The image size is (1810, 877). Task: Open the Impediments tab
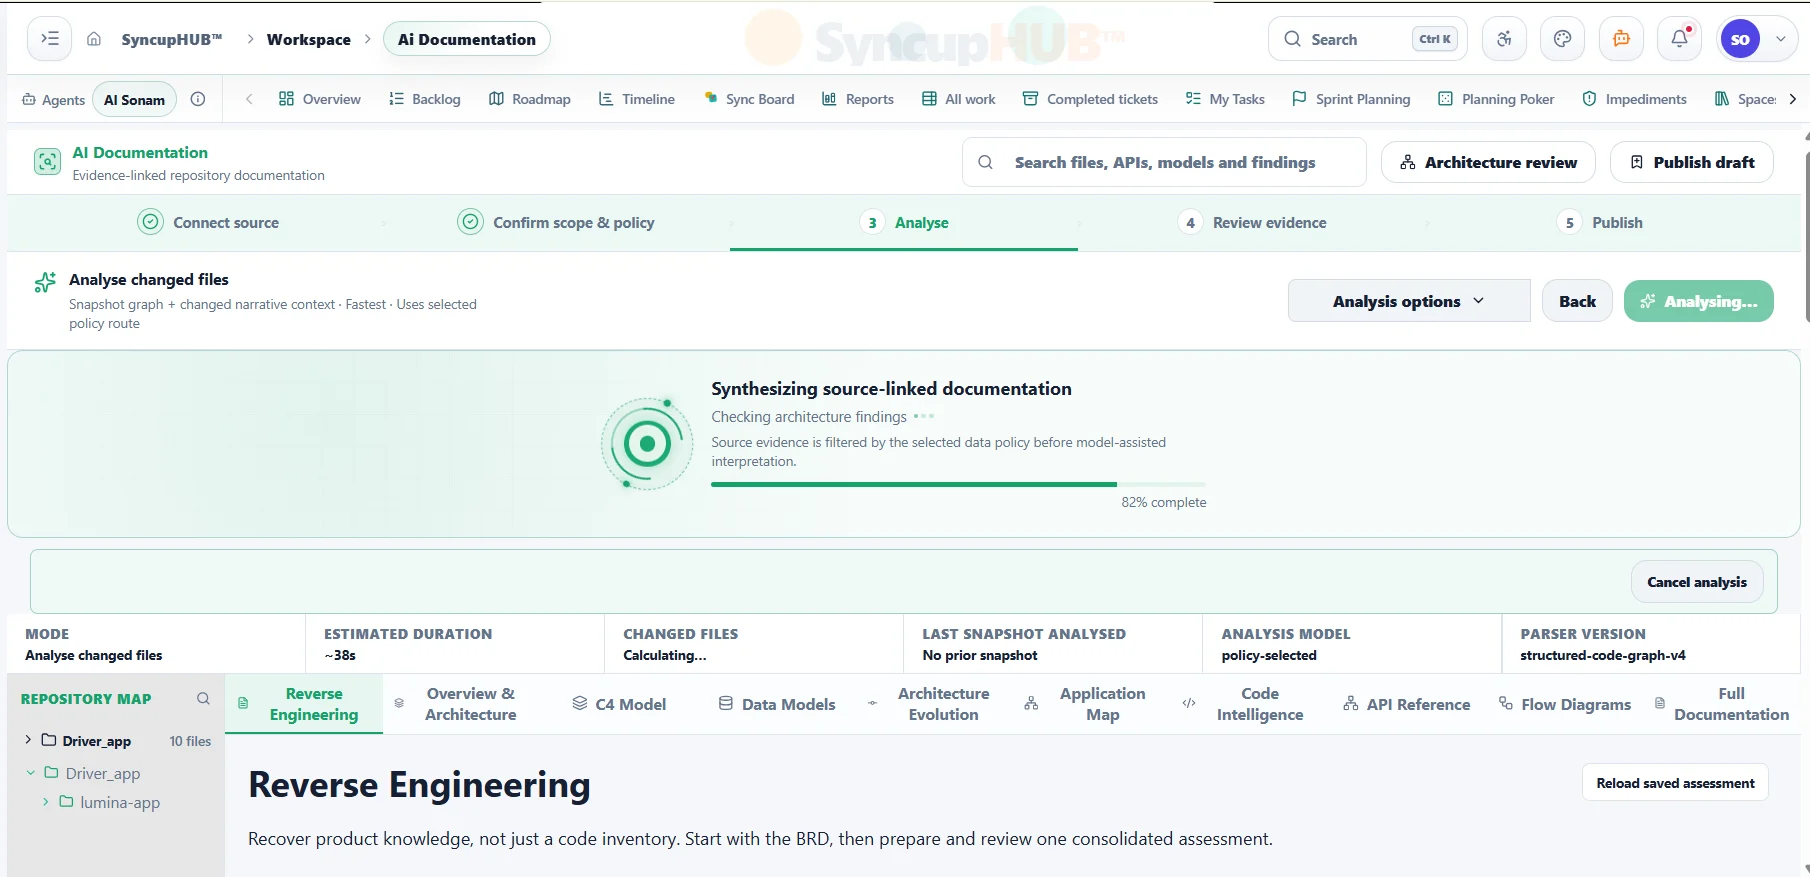(1634, 99)
